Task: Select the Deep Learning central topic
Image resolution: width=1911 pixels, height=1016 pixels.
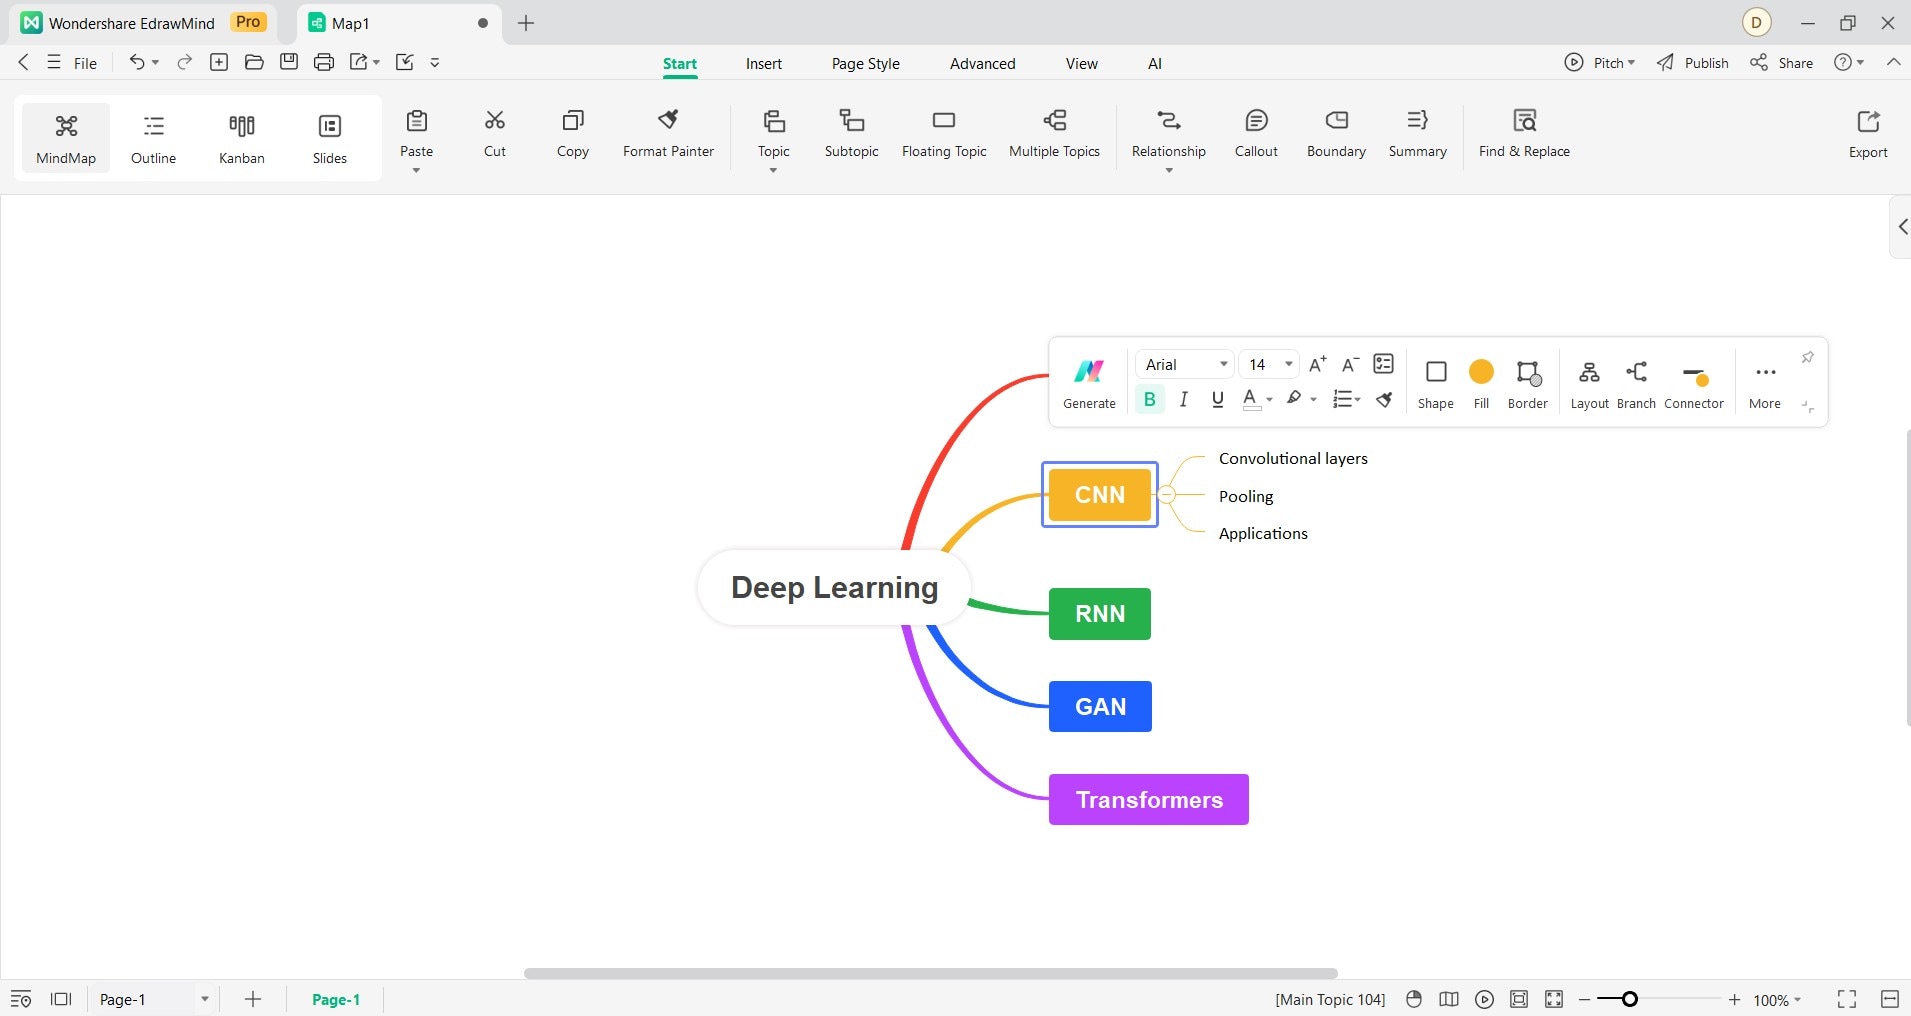Action: [x=834, y=587]
